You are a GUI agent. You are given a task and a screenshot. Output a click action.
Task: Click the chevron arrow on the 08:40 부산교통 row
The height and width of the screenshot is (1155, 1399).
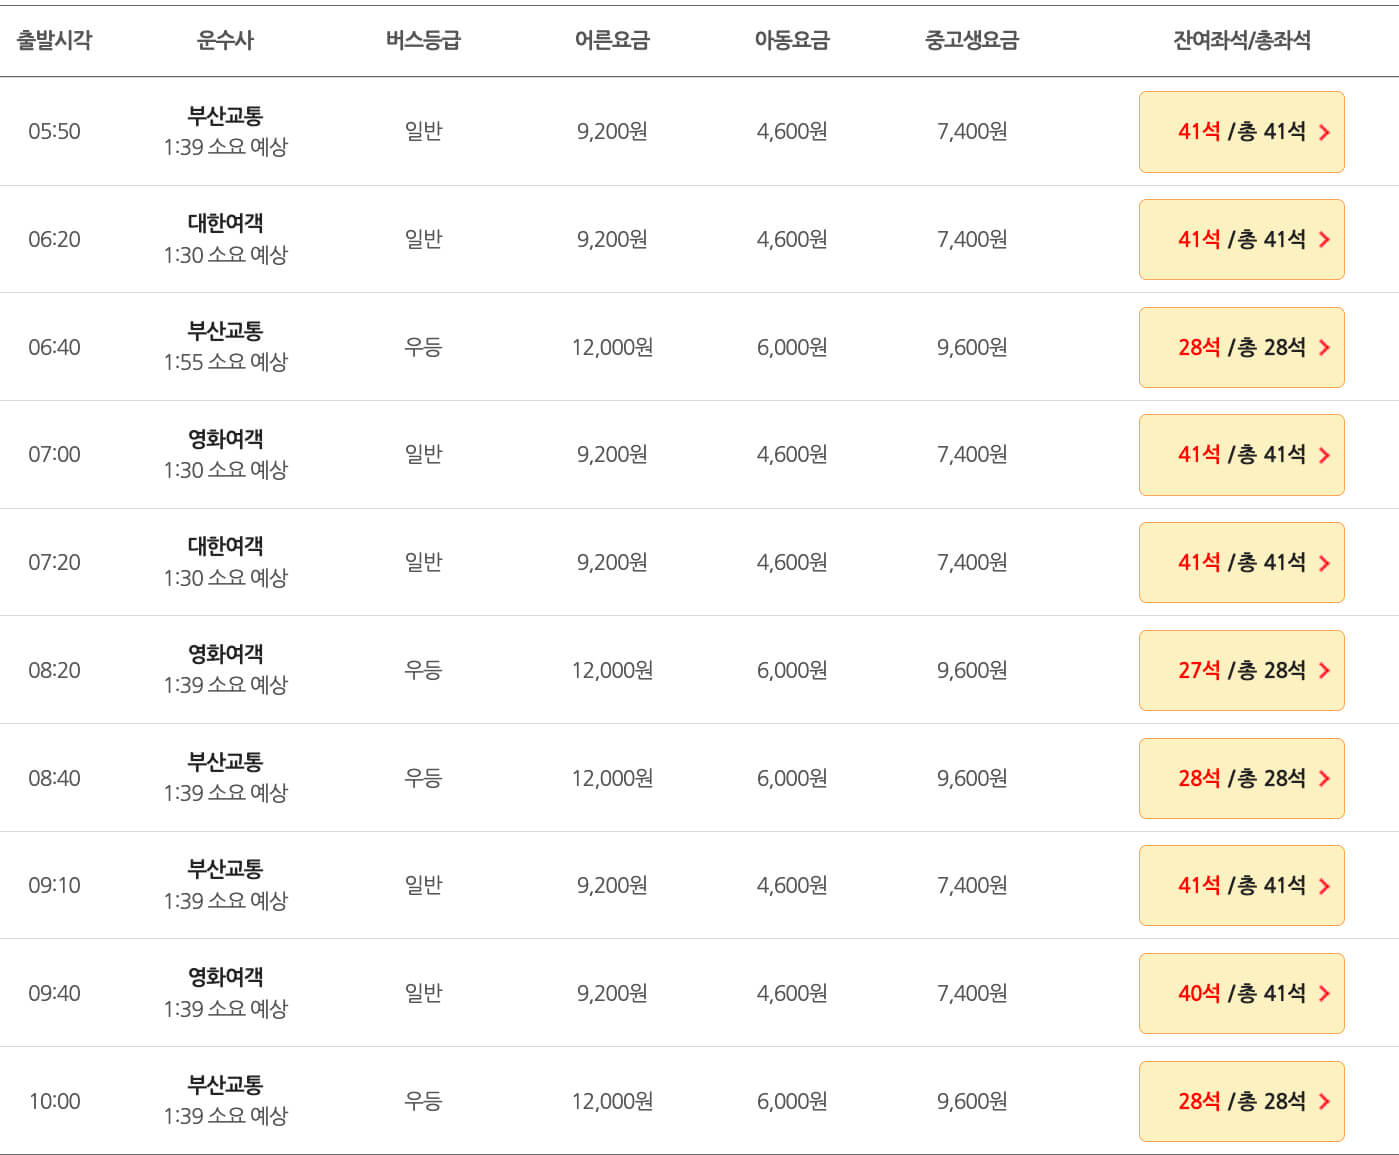(1326, 778)
